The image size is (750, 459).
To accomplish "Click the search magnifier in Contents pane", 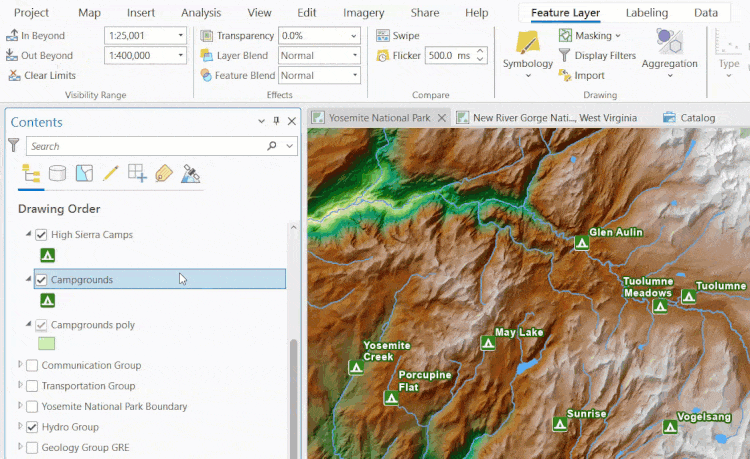I will [272, 146].
